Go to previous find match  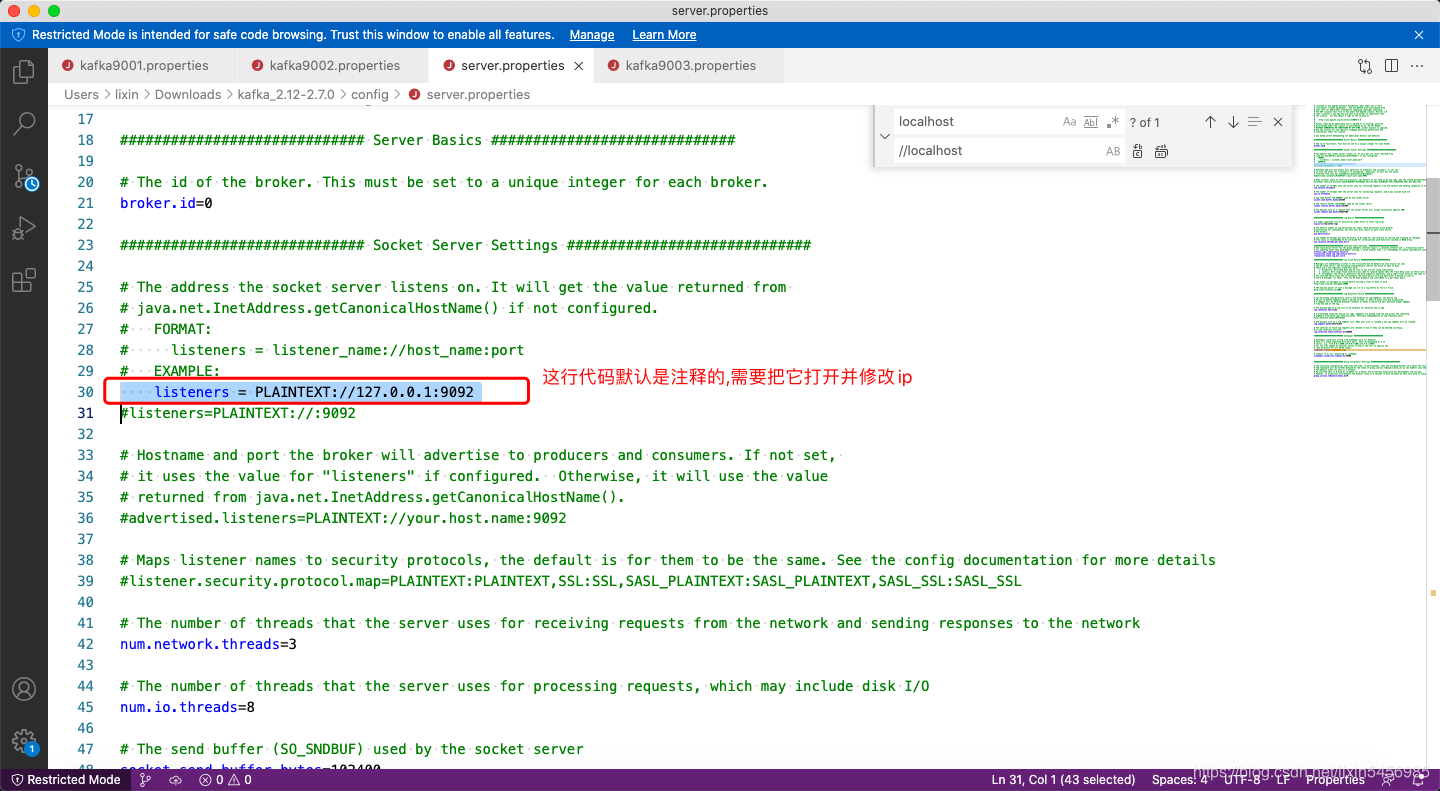[x=1210, y=122]
